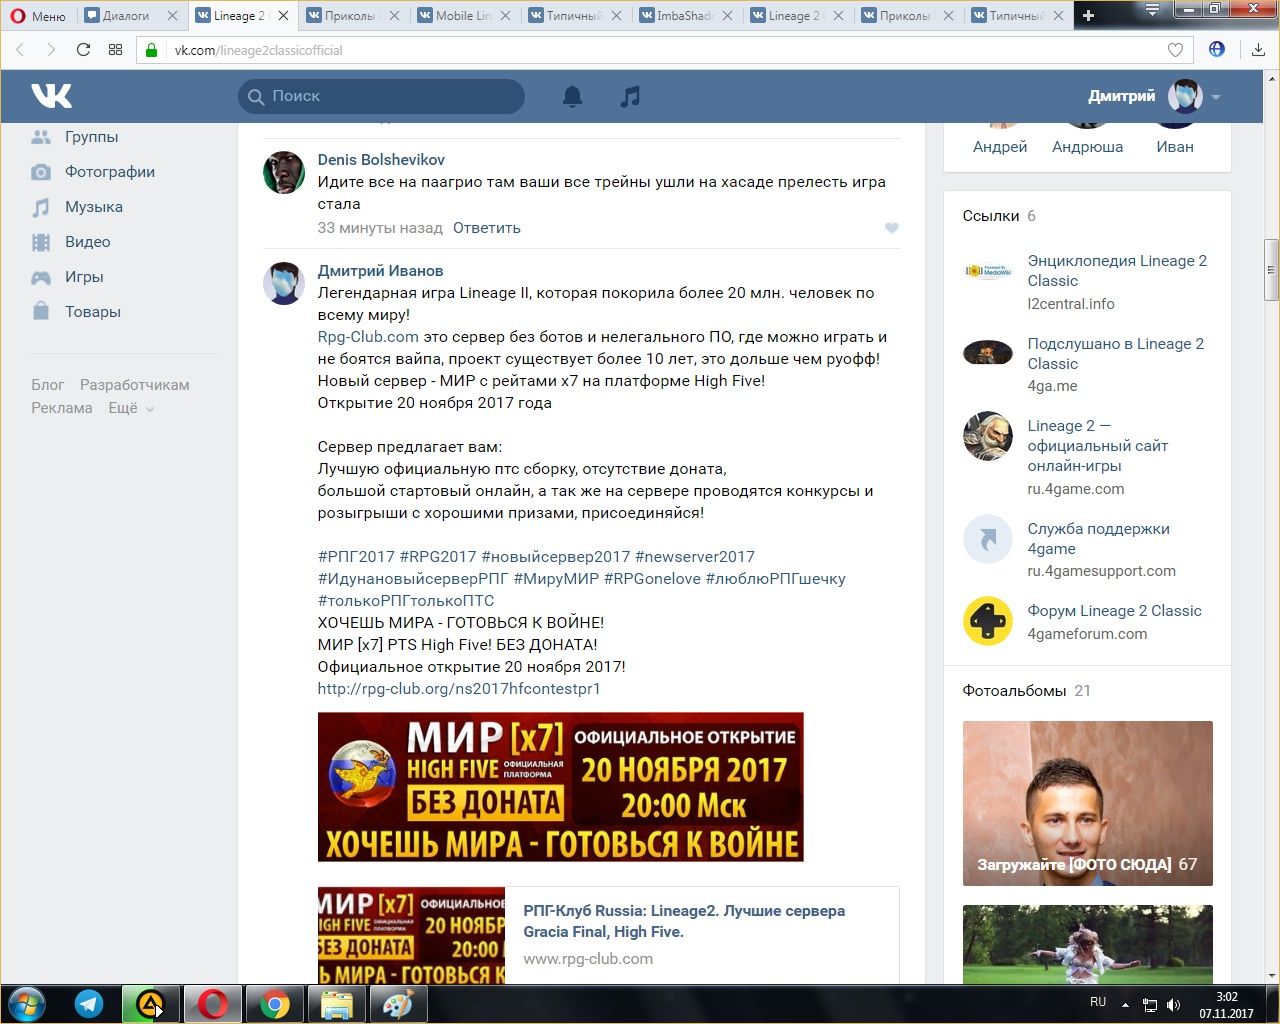This screenshot has width=1280, height=1024.
Task: Open a new browser tab with plus
Action: tap(1088, 15)
